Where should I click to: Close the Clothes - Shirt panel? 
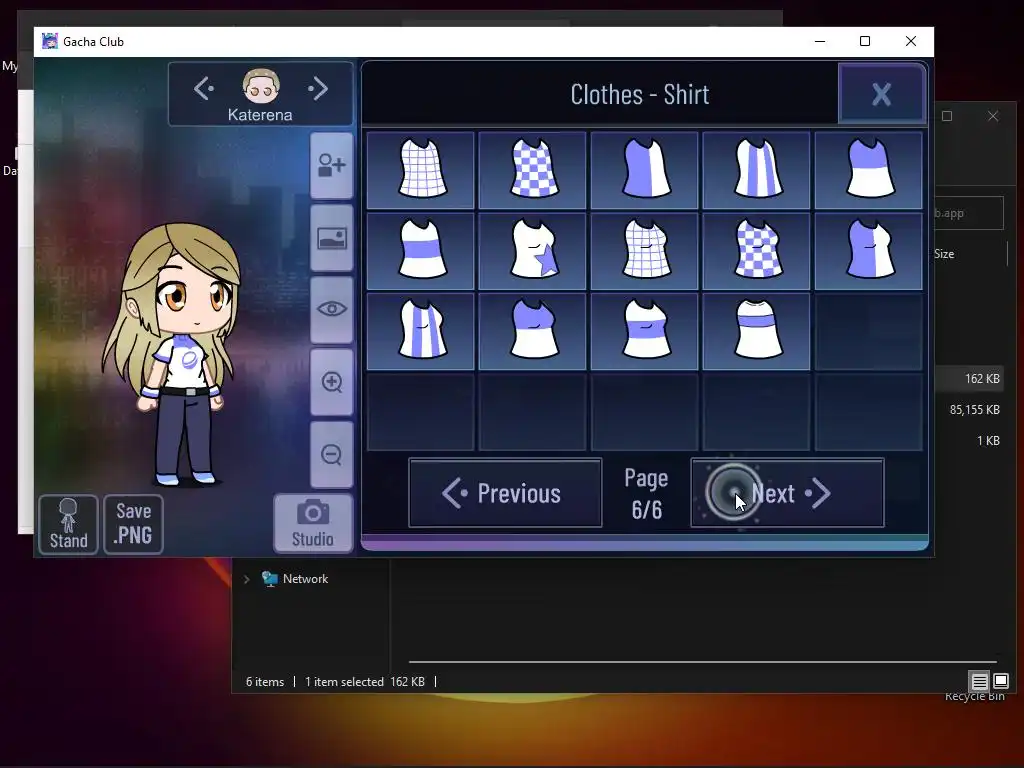[882, 94]
